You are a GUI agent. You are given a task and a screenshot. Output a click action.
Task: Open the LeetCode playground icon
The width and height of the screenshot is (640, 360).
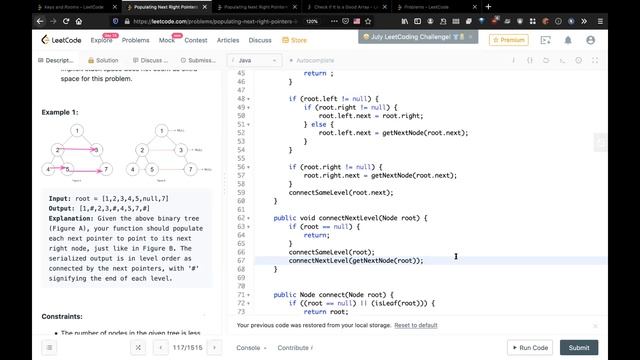[x=545, y=40]
